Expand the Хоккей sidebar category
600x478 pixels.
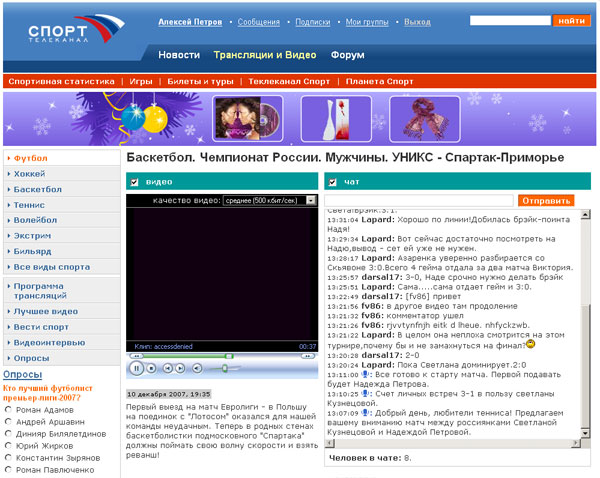31,174
